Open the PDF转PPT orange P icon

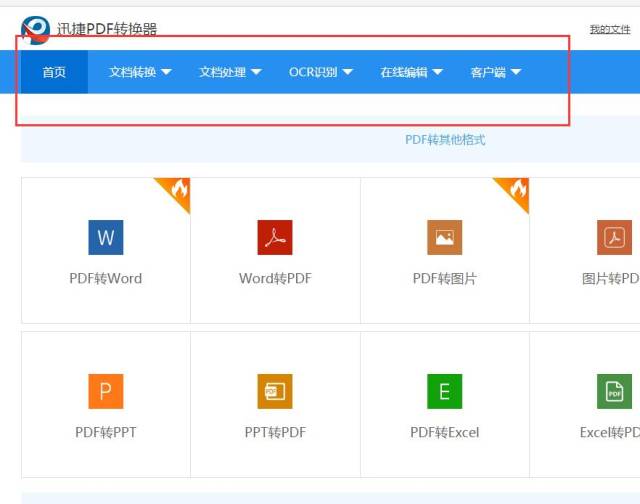click(106, 391)
